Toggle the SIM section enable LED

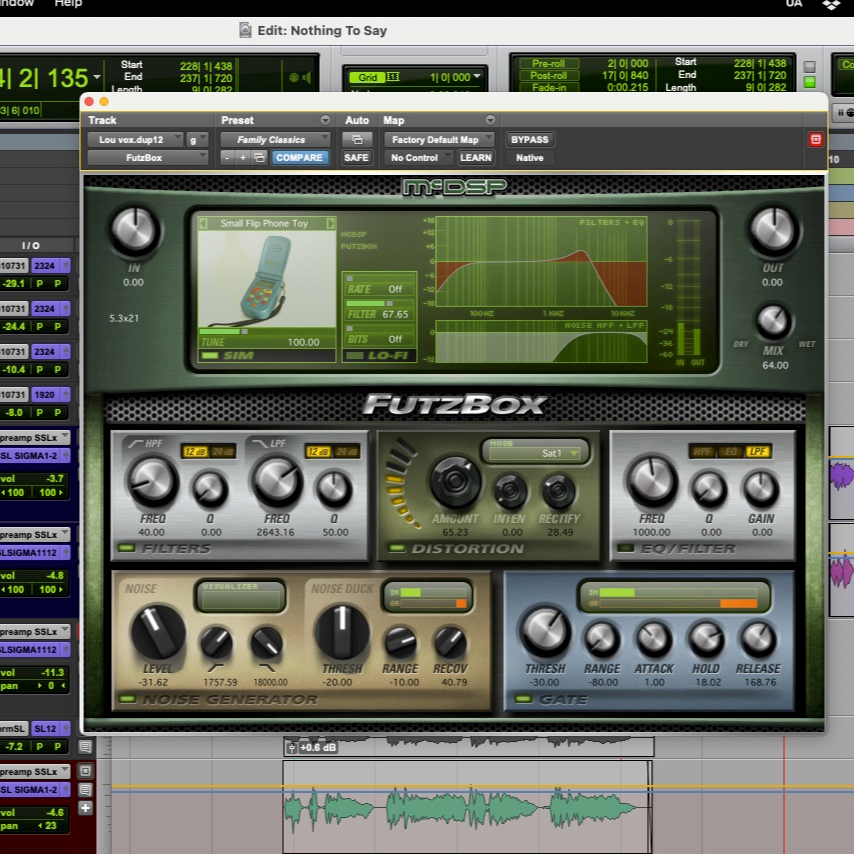pos(210,356)
